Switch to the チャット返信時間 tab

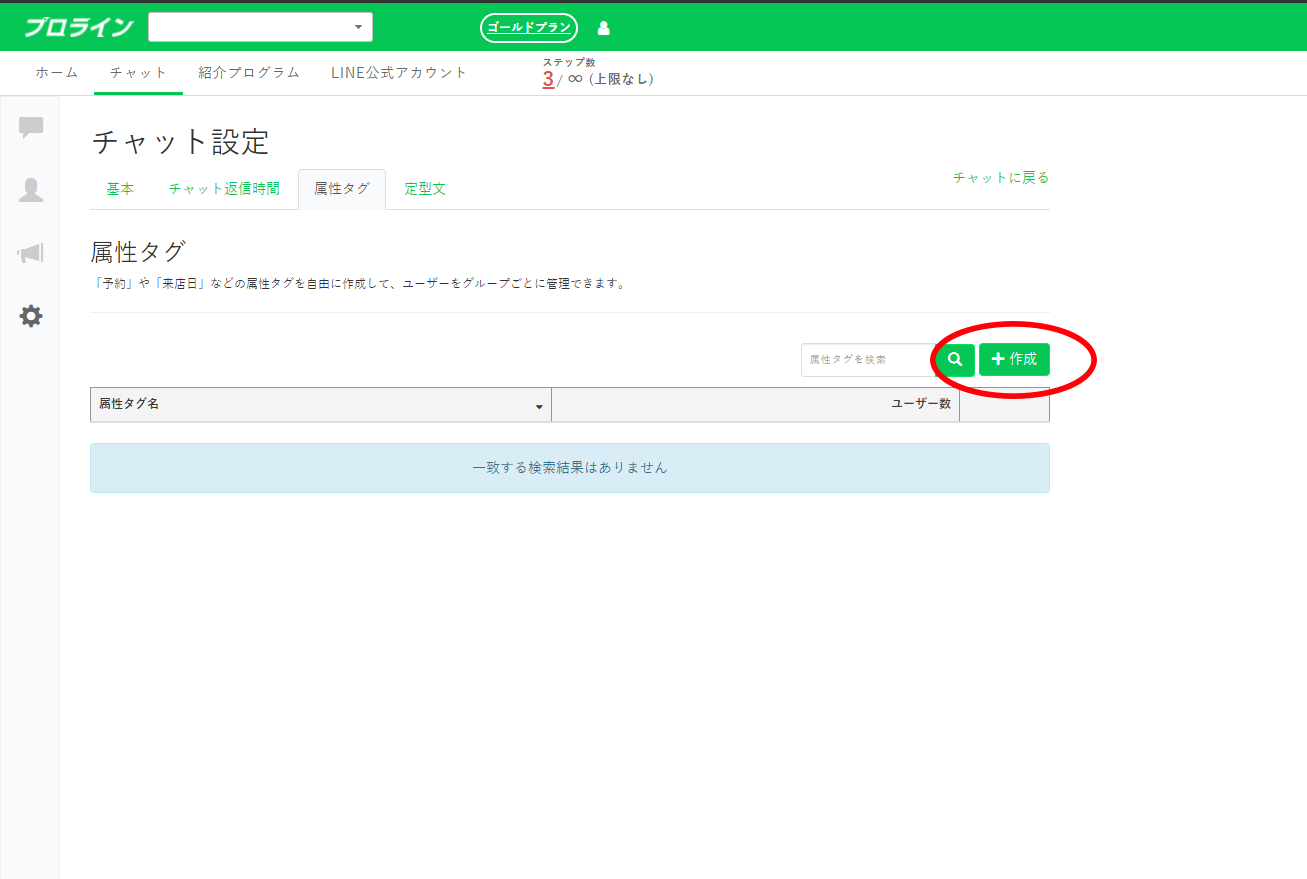224,189
